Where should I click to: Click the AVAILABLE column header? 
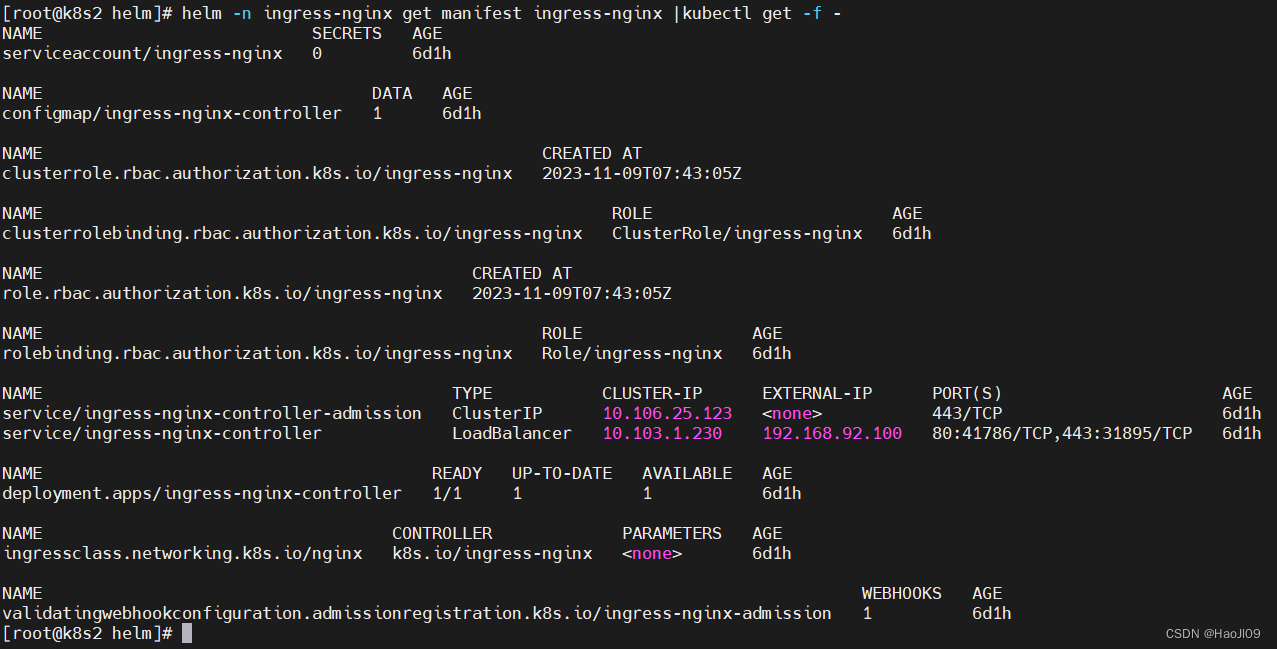[x=687, y=473]
